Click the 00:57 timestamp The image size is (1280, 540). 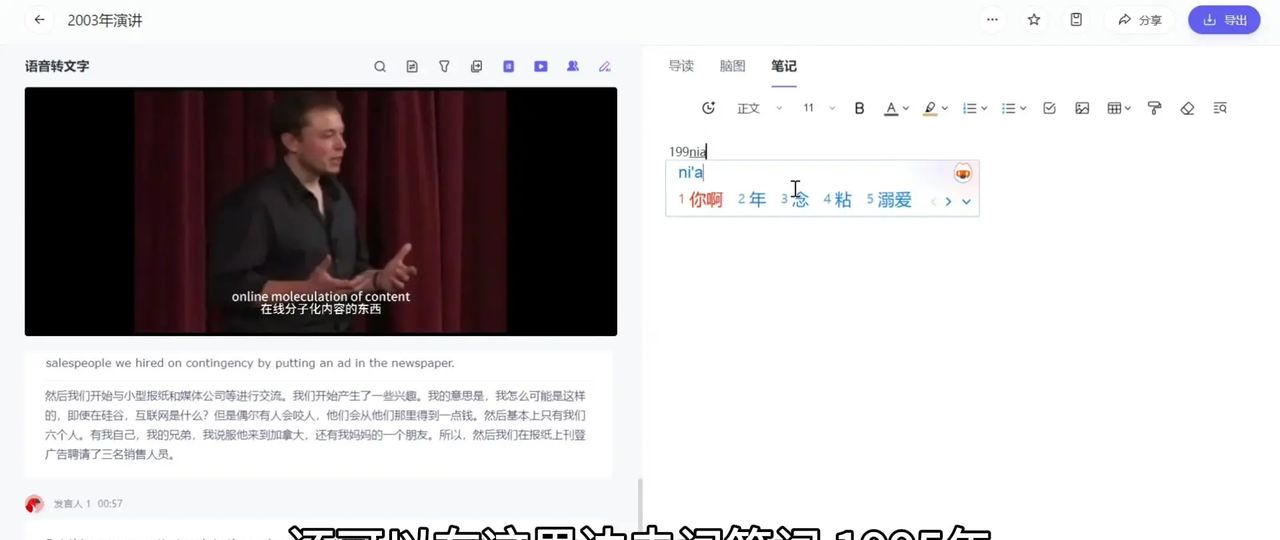pos(110,503)
